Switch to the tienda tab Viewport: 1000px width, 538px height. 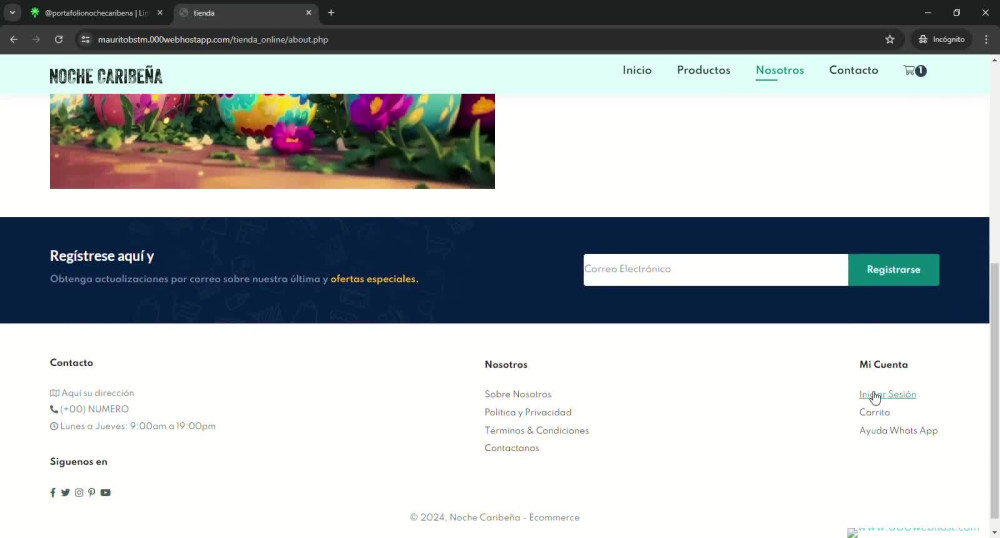pos(246,13)
